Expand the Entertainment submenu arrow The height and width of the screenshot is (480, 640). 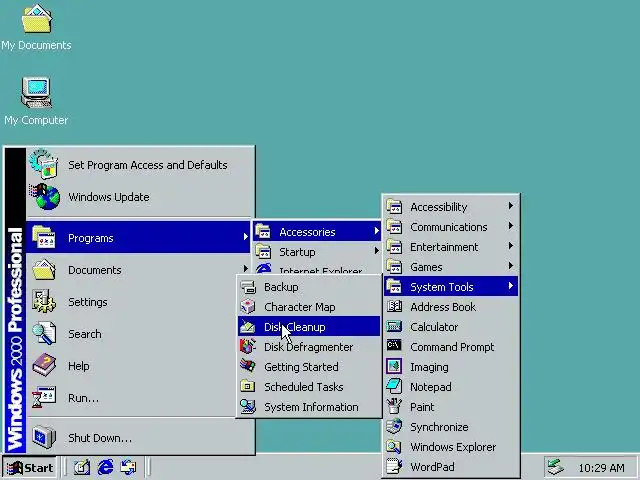511,246
